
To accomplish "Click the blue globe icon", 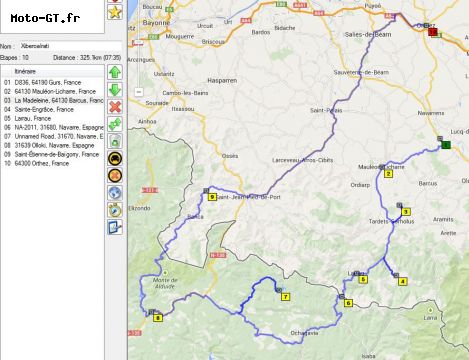I will pyautogui.click(x=115, y=193).
